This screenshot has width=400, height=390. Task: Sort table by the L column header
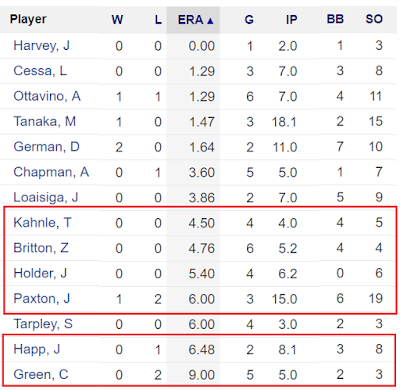pos(158,20)
